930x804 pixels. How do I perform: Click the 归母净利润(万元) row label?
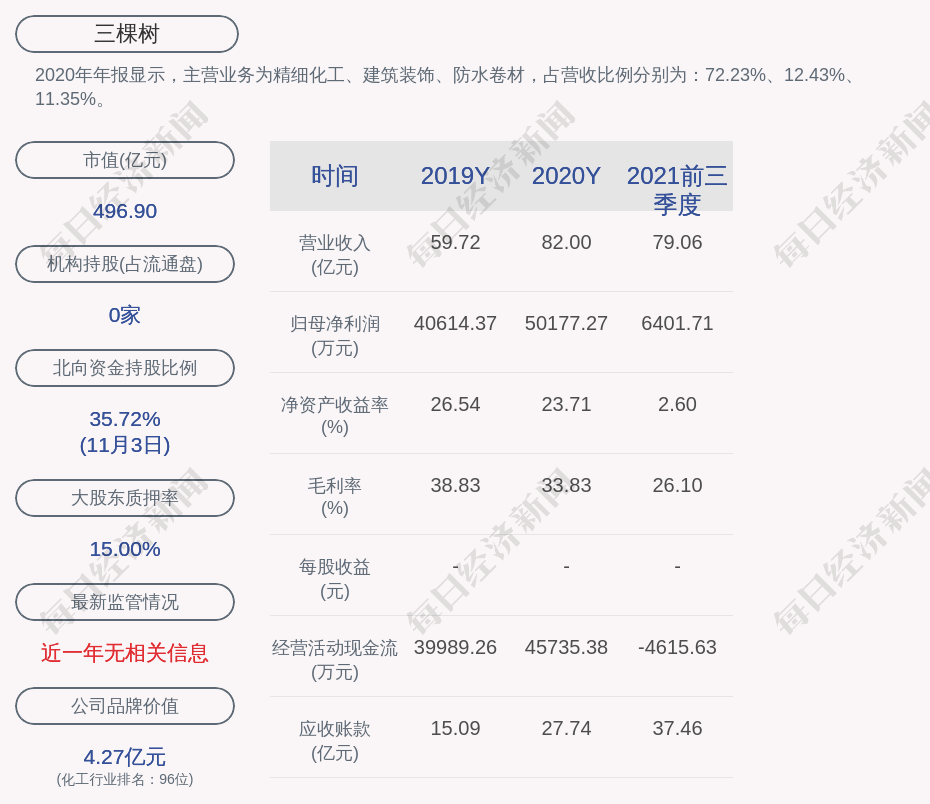pos(335,336)
